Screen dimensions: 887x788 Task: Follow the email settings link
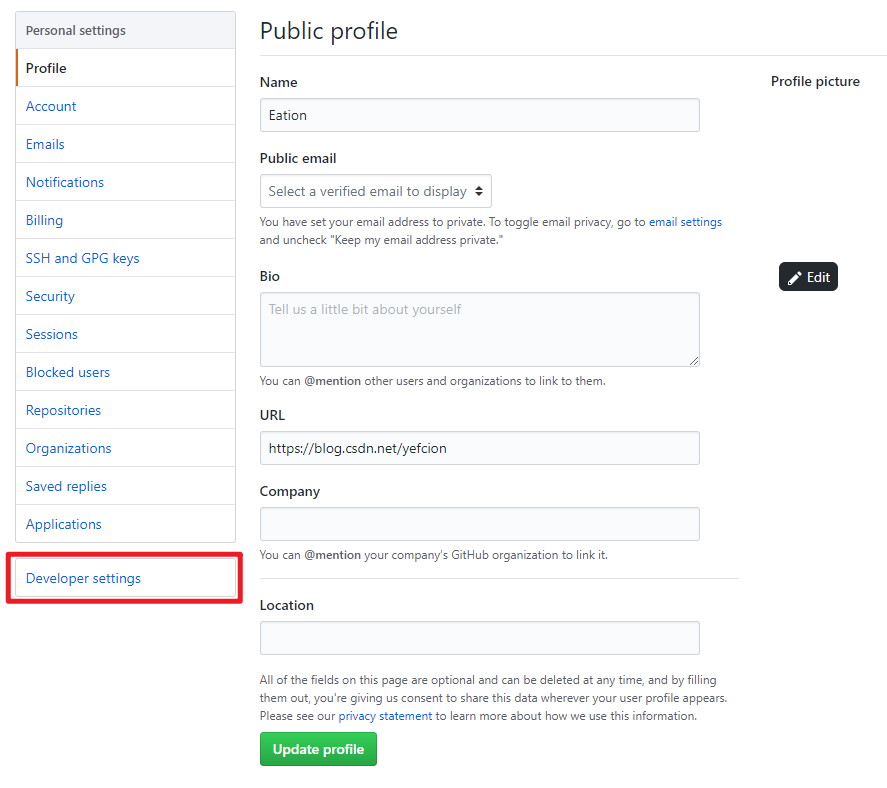685,222
